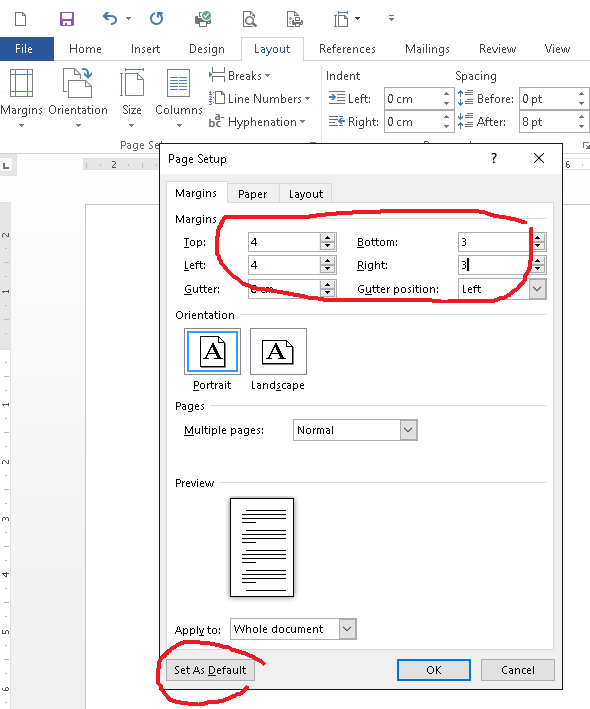Select the Layout tab in Page Setup dialog
The image size is (590, 709).
pyautogui.click(x=306, y=194)
